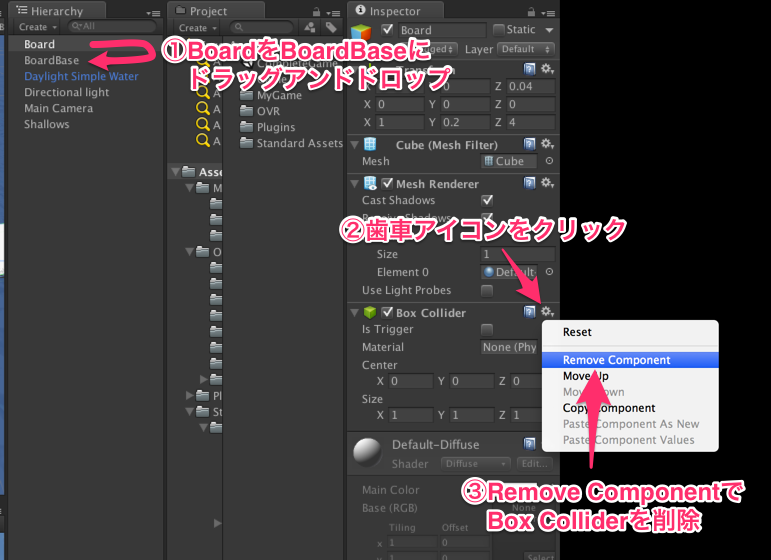The width and height of the screenshot is (771, 560).
Task: Click the Materials Size value field
Action: pos(518,254)
